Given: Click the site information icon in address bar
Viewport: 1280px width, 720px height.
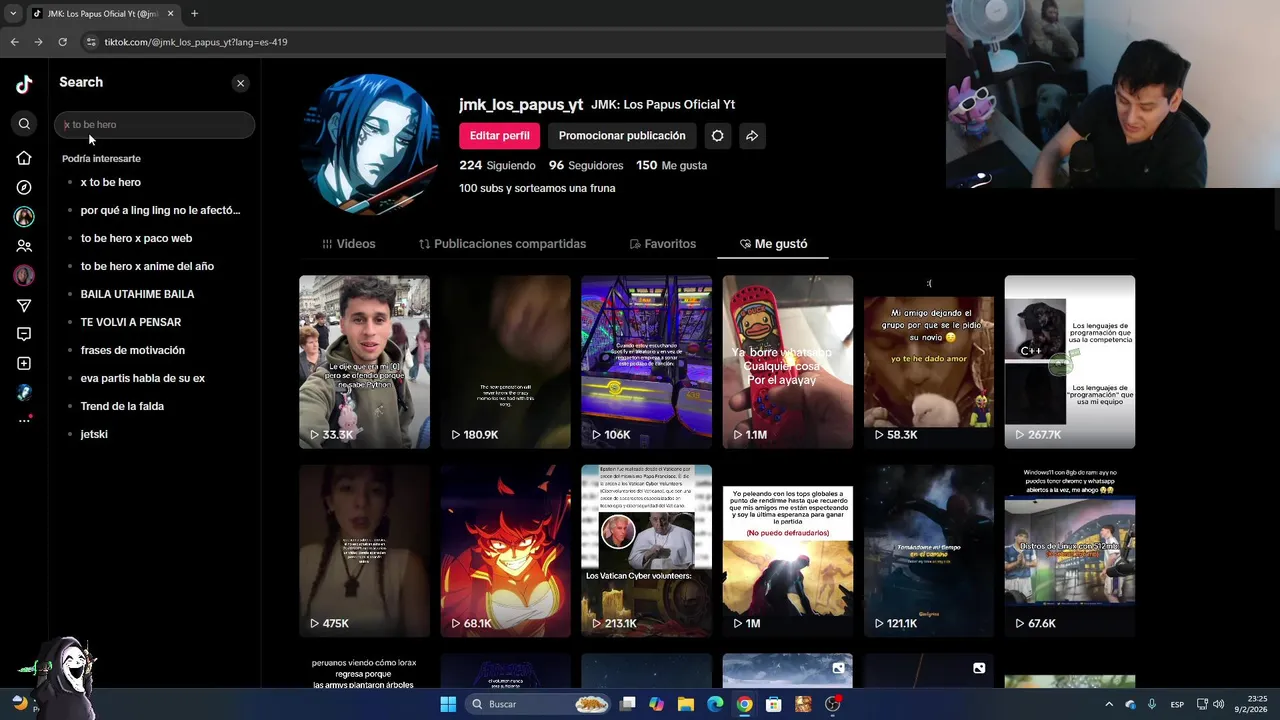Looking at the screenshot, I should (x=91, y=42).
